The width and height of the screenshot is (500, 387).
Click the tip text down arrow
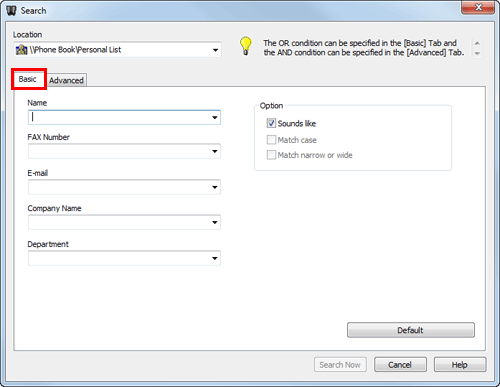click(x=477, y=53)
